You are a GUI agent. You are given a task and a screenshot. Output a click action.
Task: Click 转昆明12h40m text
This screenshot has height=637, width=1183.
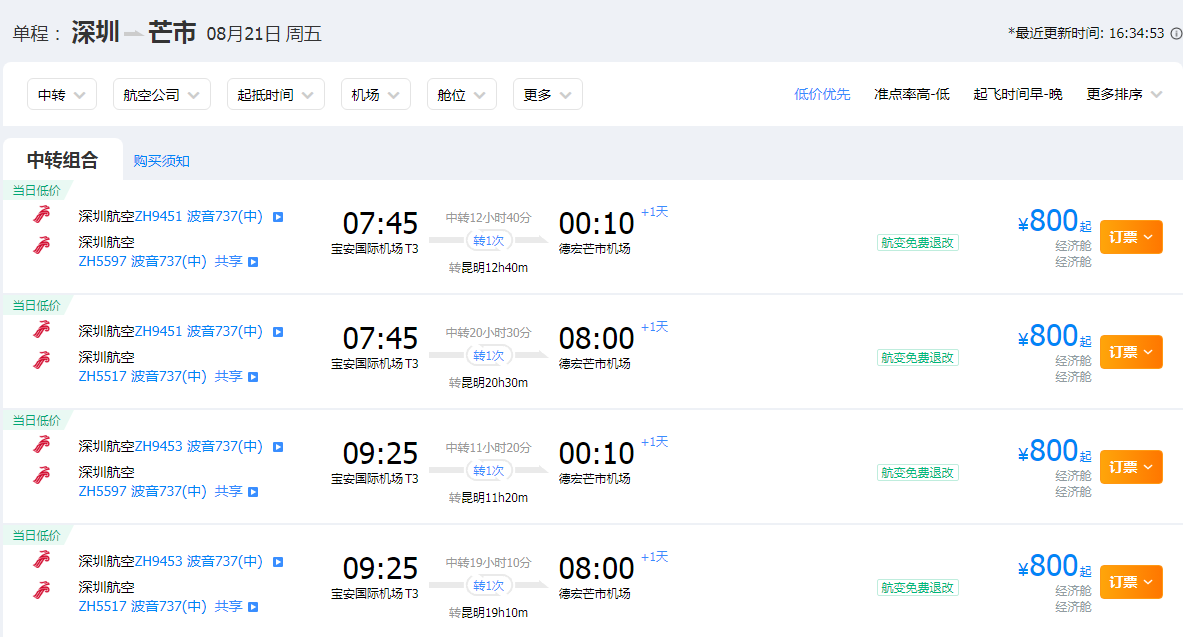pyautogui.click(x=488, y=268)
